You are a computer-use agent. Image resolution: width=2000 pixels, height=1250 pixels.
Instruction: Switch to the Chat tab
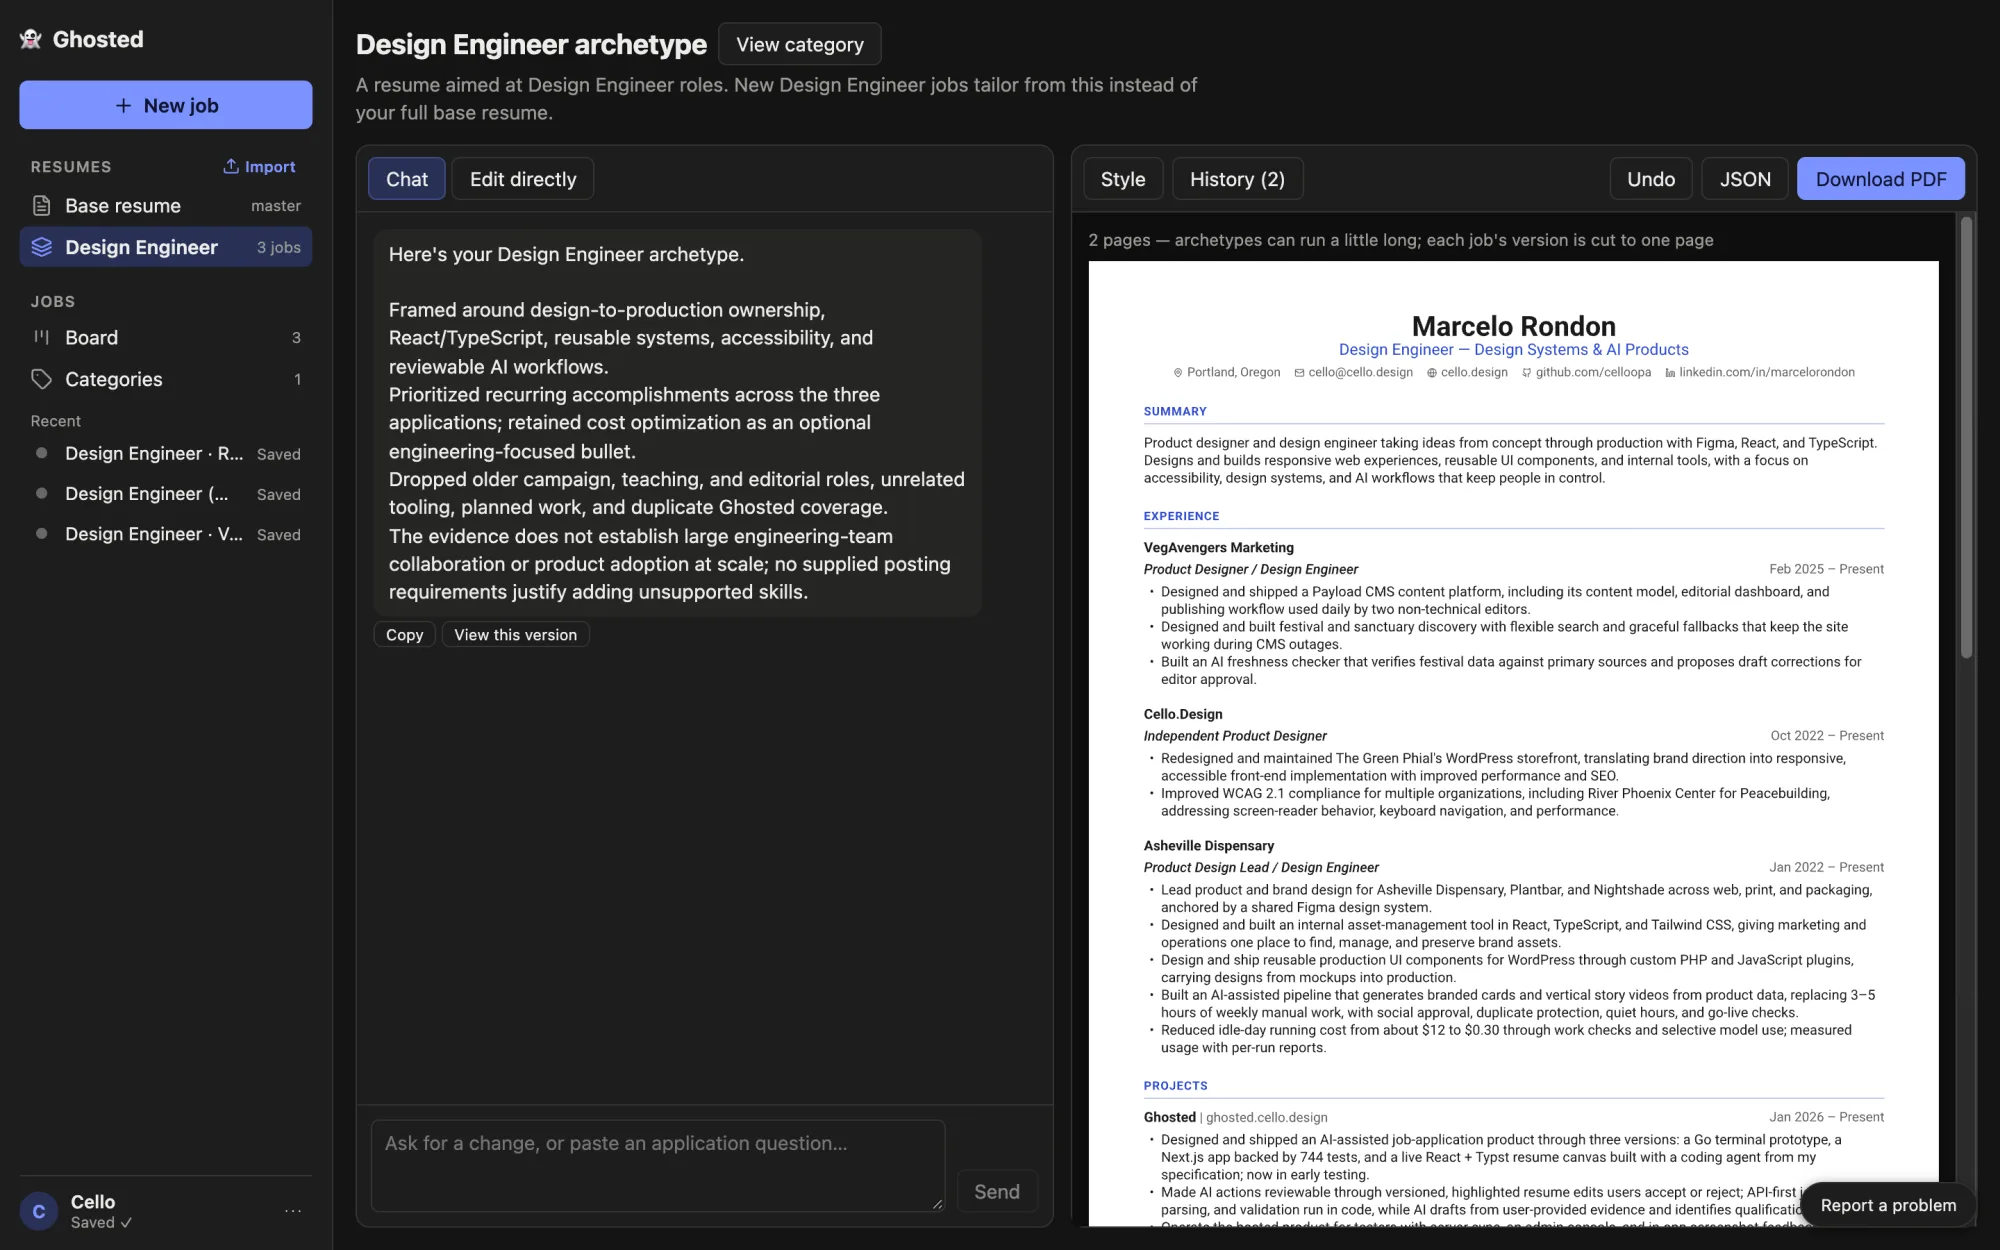coord(407,179)
